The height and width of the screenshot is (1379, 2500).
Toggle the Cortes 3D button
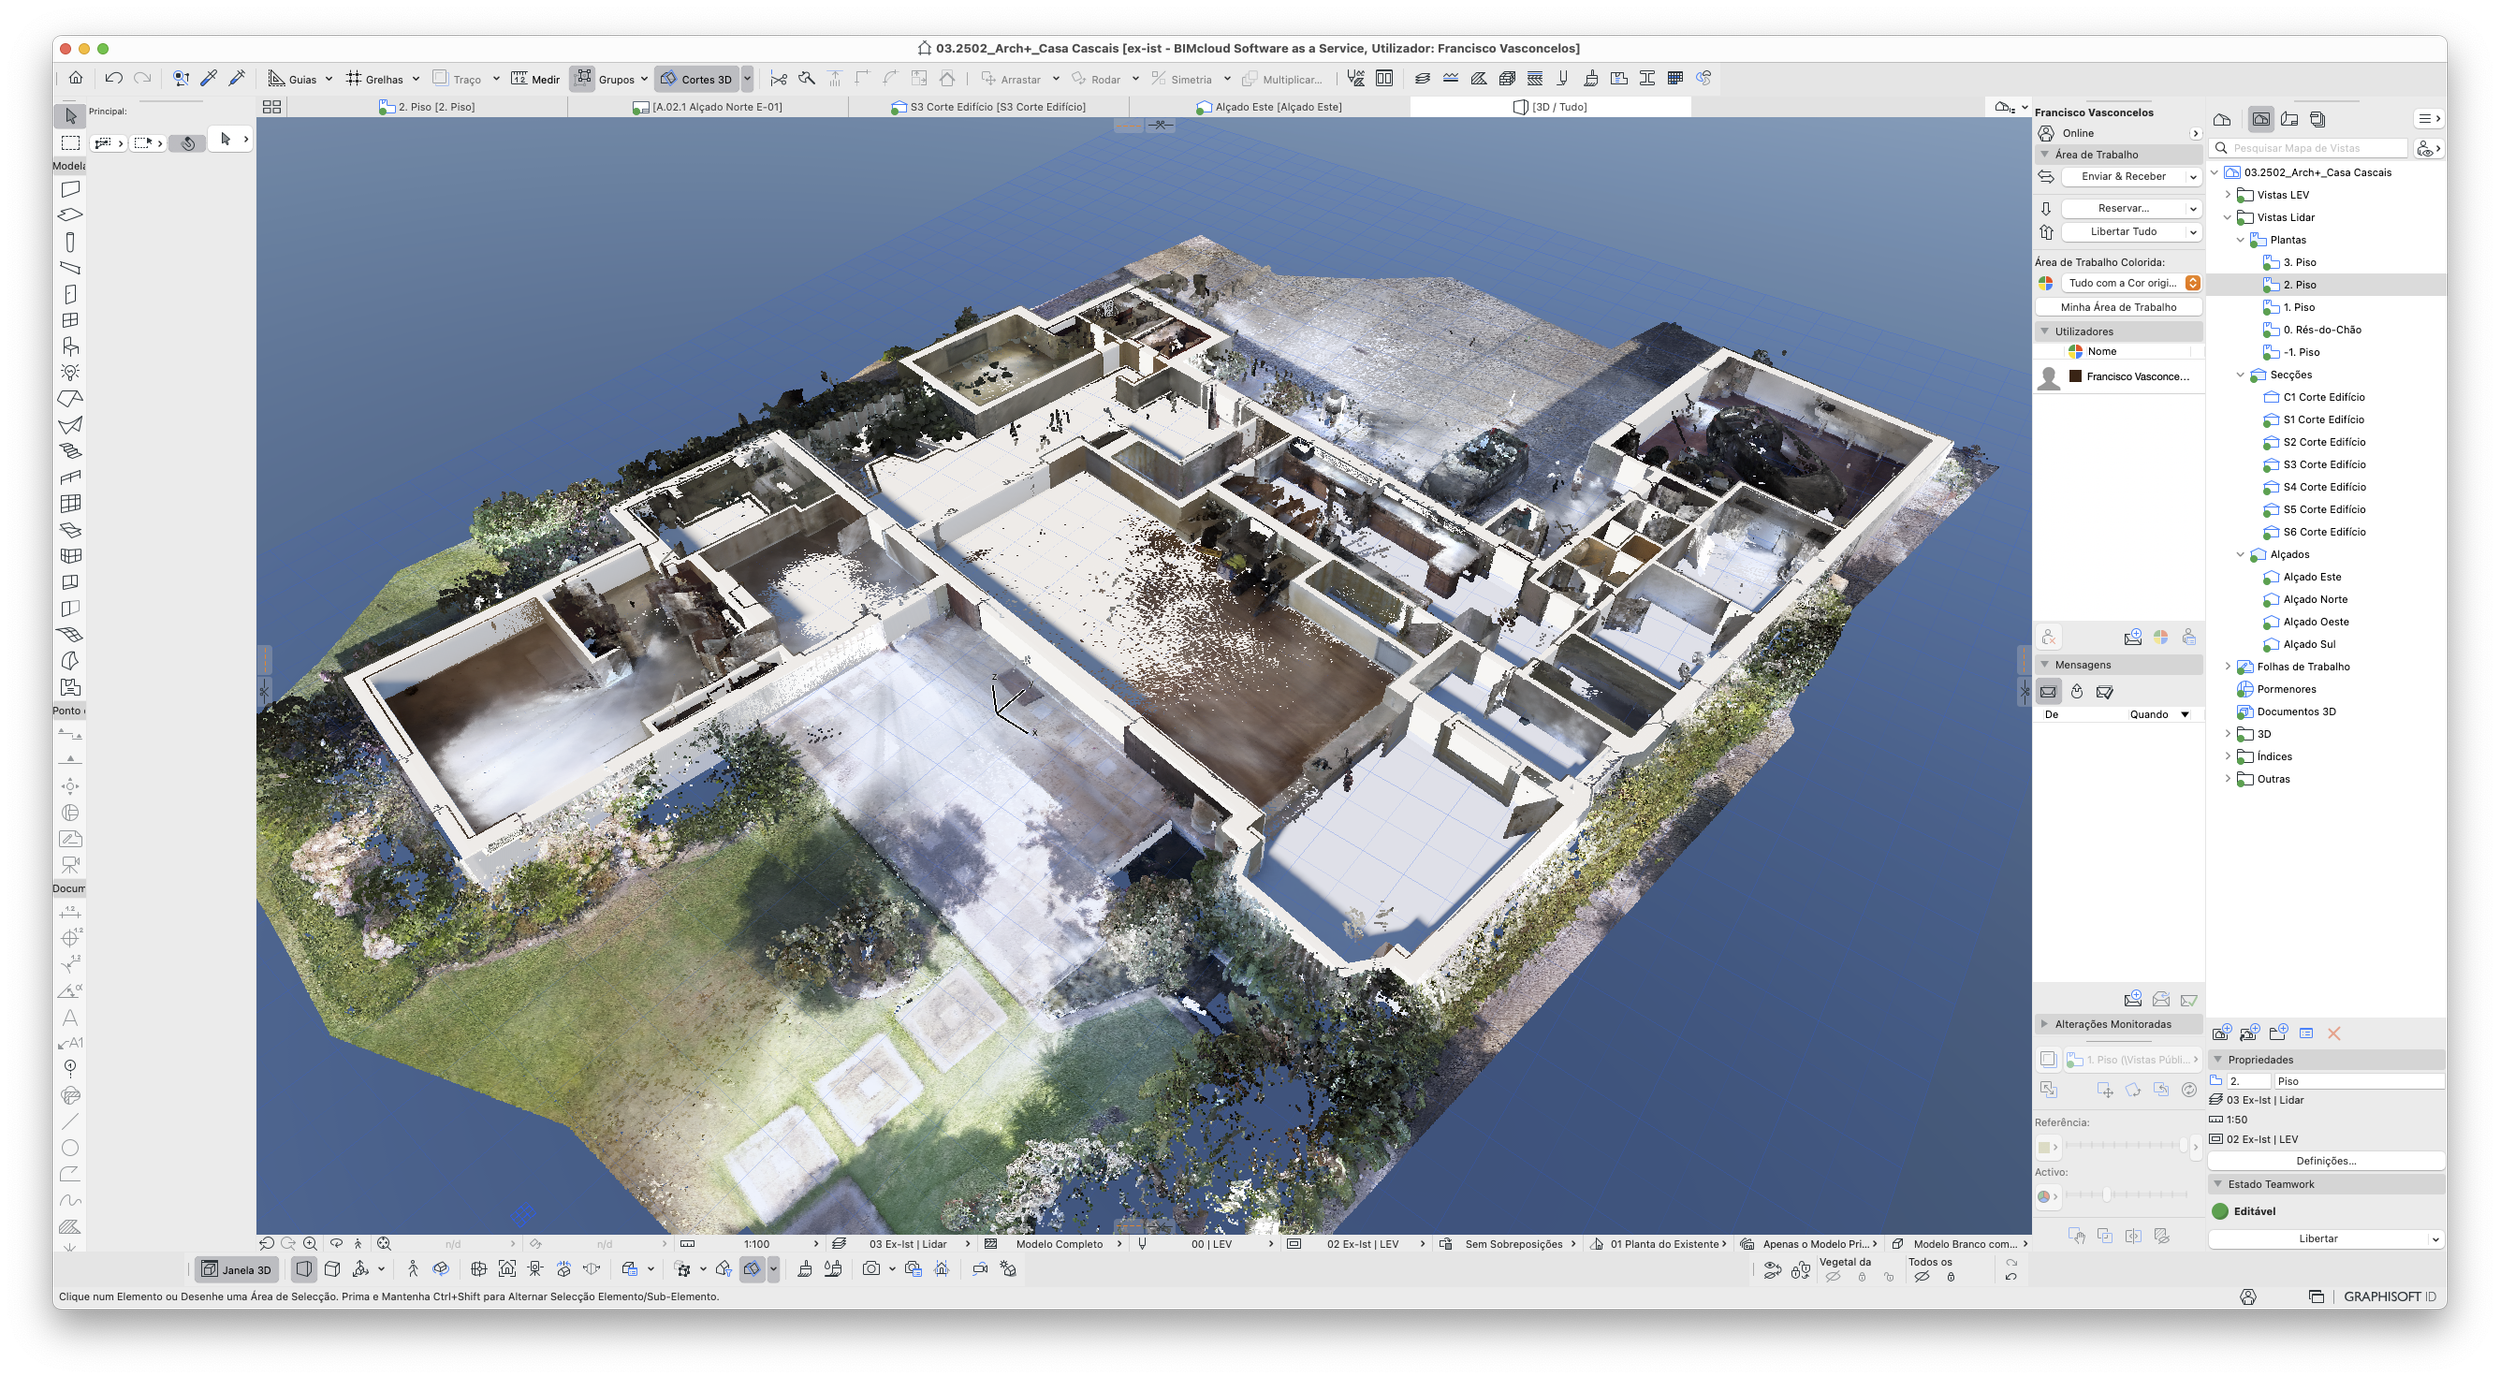point(697,79)
